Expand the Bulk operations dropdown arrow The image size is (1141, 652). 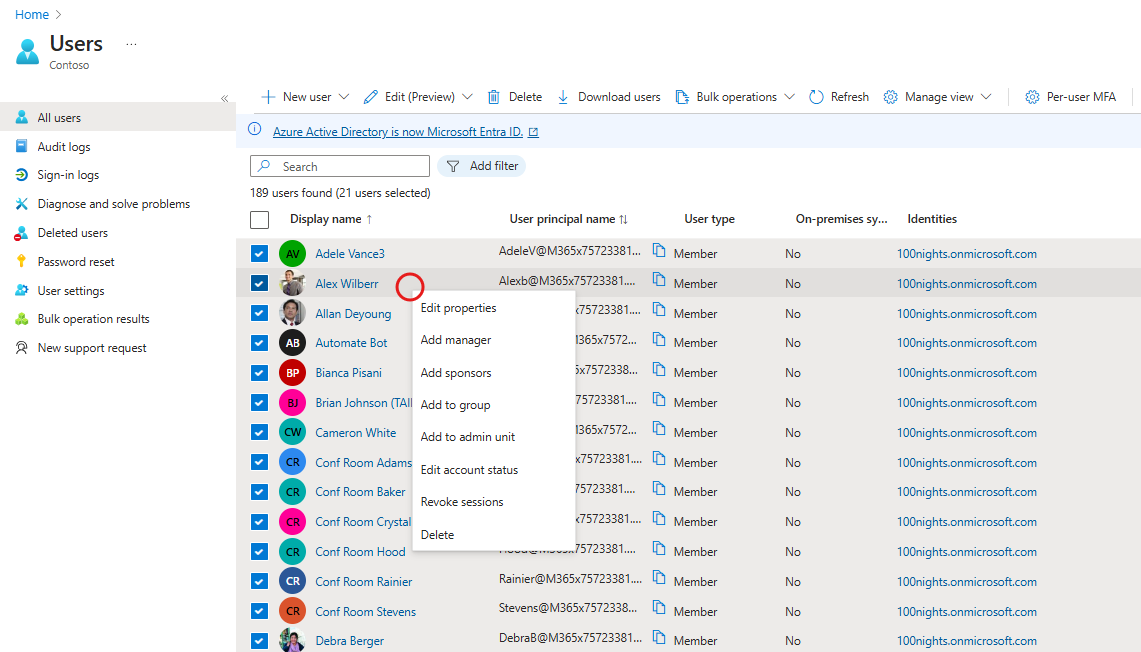(790, 97)
